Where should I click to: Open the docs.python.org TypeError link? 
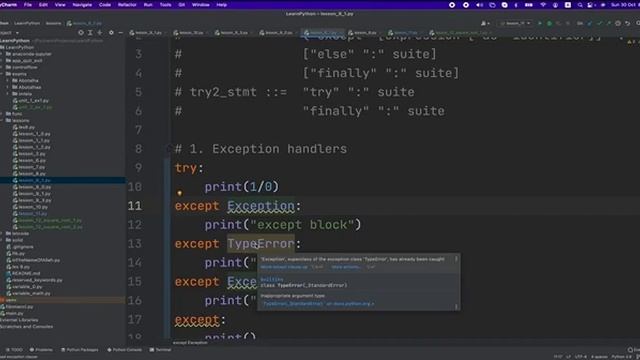318,304
